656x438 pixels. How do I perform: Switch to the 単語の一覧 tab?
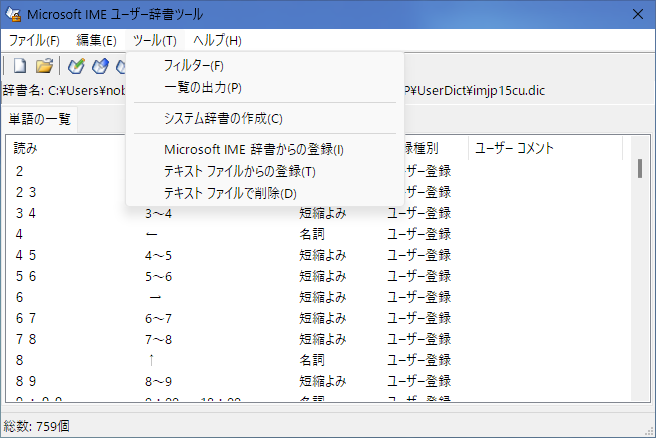[40, 119]
